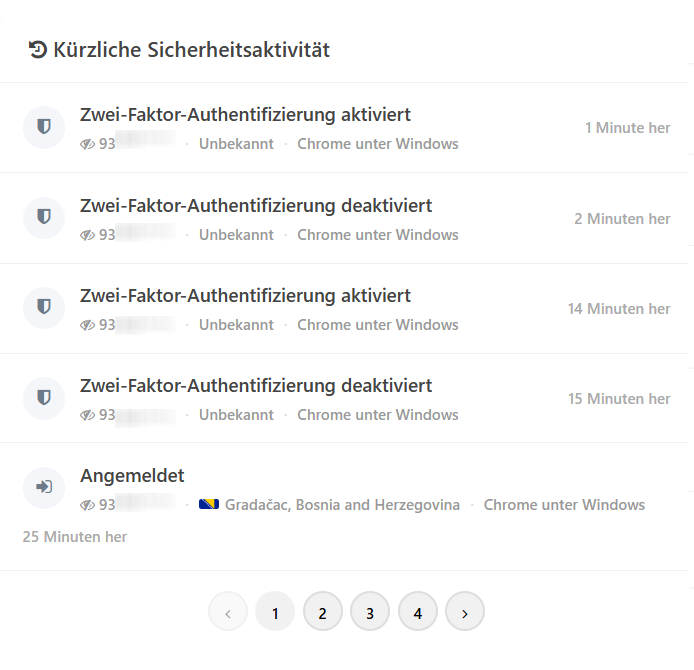The width and height of the screenshot is (694, 670).
Task: Click the history icon beside Kürzliche Sicherheitsaktivität
Action: click(x=38, y=50)
